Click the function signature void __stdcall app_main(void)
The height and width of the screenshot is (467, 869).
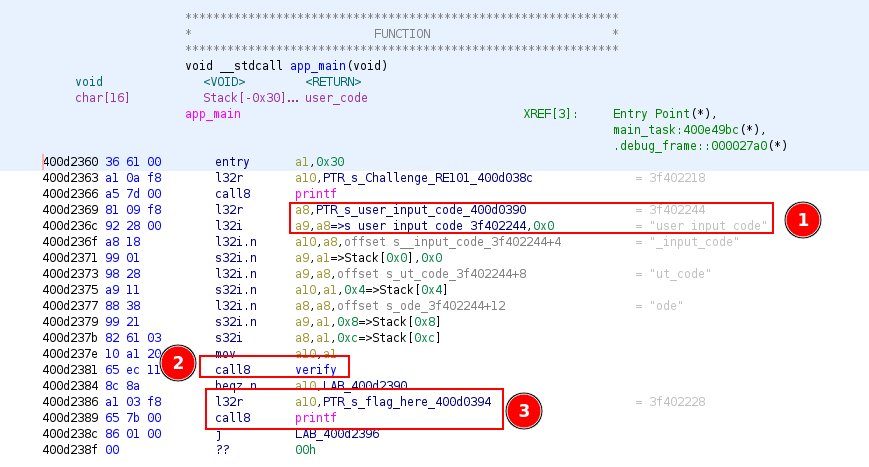pyautogui.click(x=287, y=66)
